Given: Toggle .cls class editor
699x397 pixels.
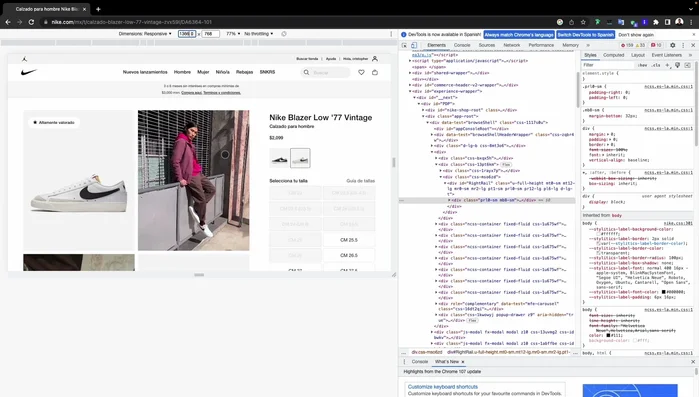Looking at the screenshot, I should [656, 65].
